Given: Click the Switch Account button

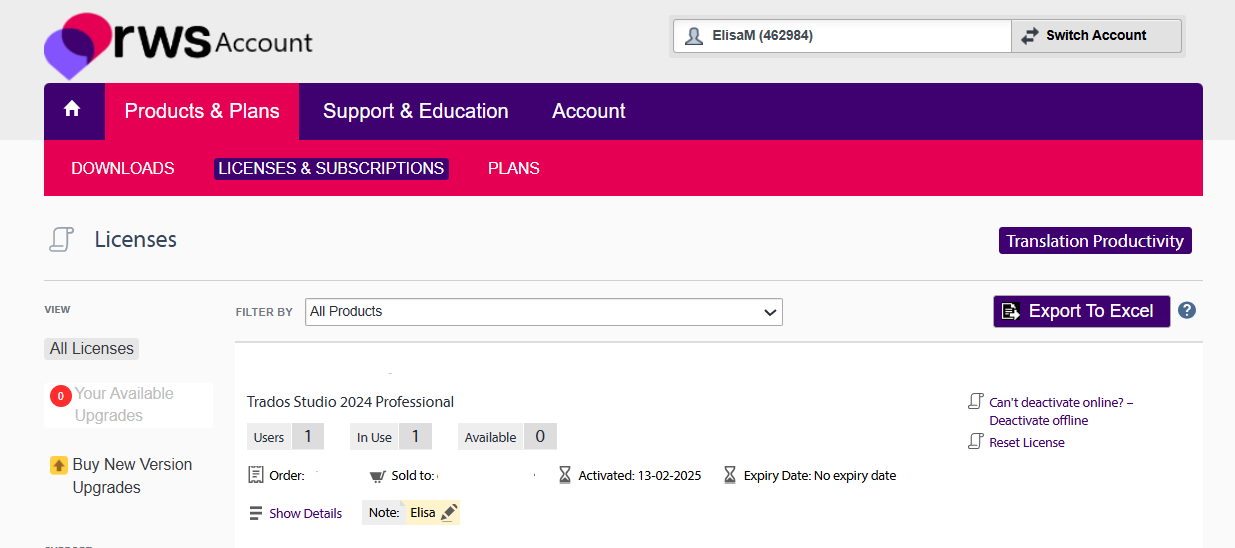Looking at the screenshot, I should tap(1095, 36).
